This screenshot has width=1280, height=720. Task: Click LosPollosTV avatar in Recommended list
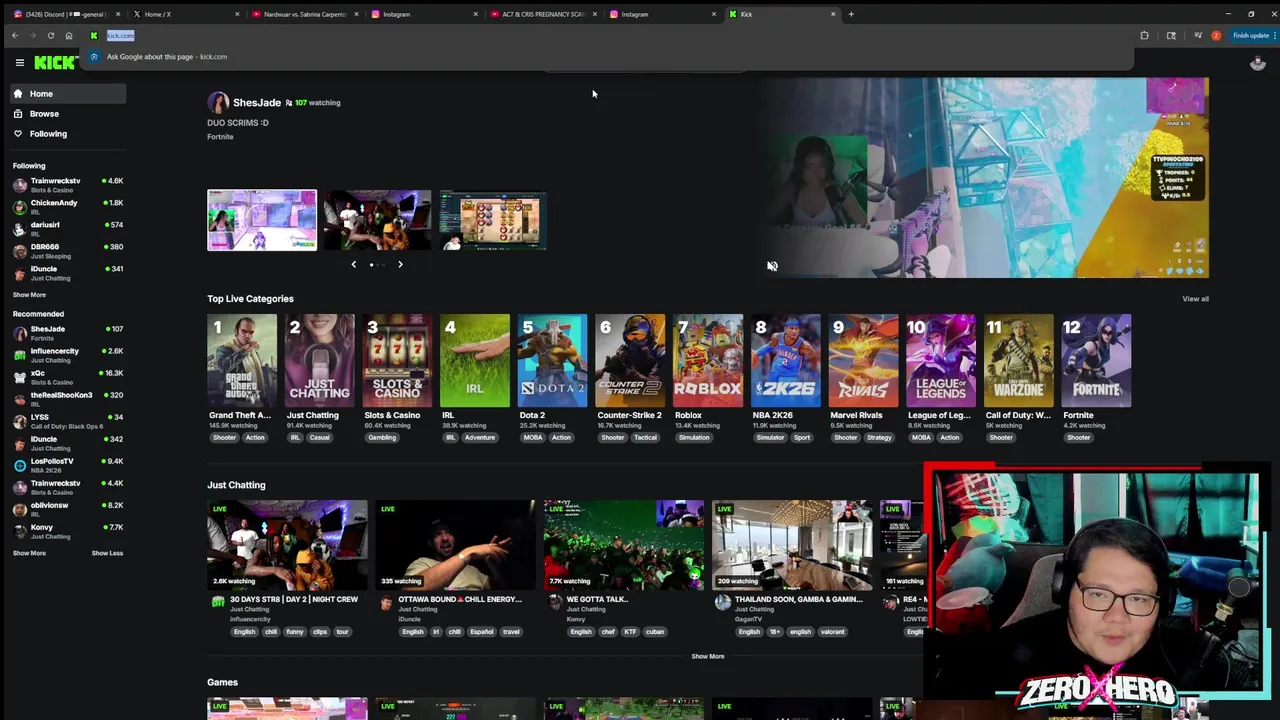click(20, 465)
